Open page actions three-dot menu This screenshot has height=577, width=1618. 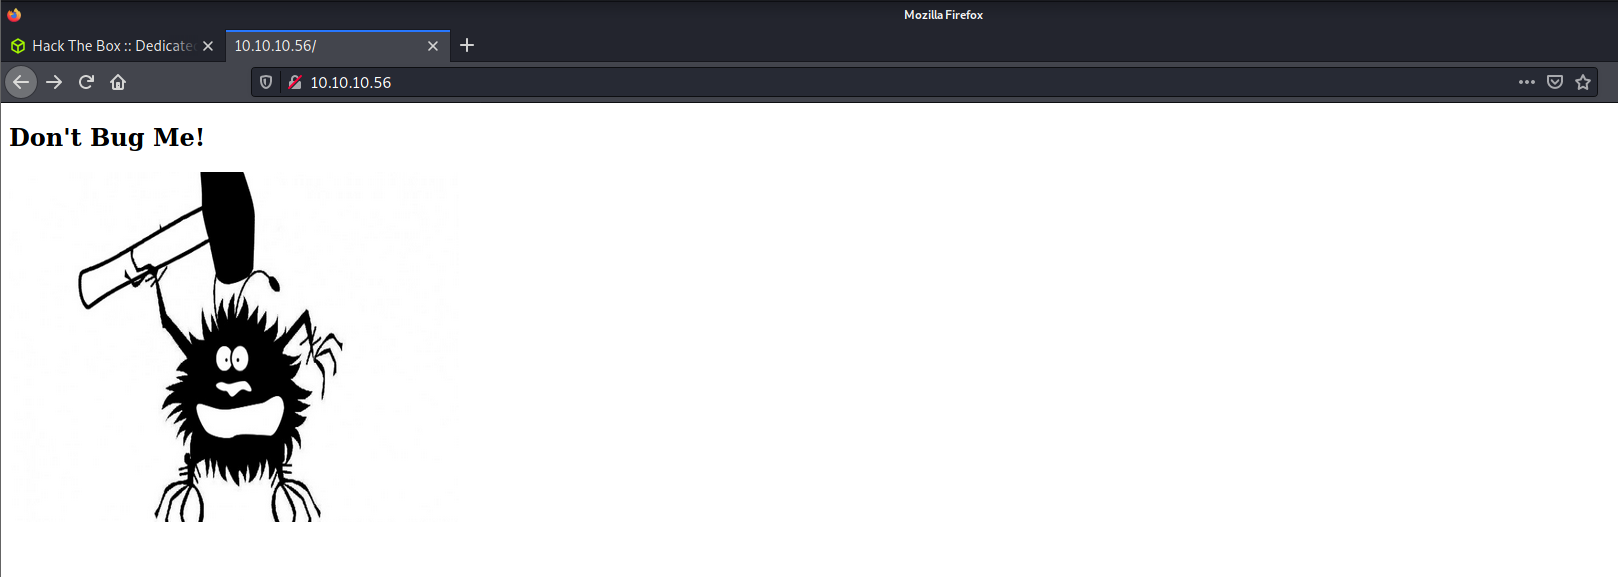click(1526, 82)
